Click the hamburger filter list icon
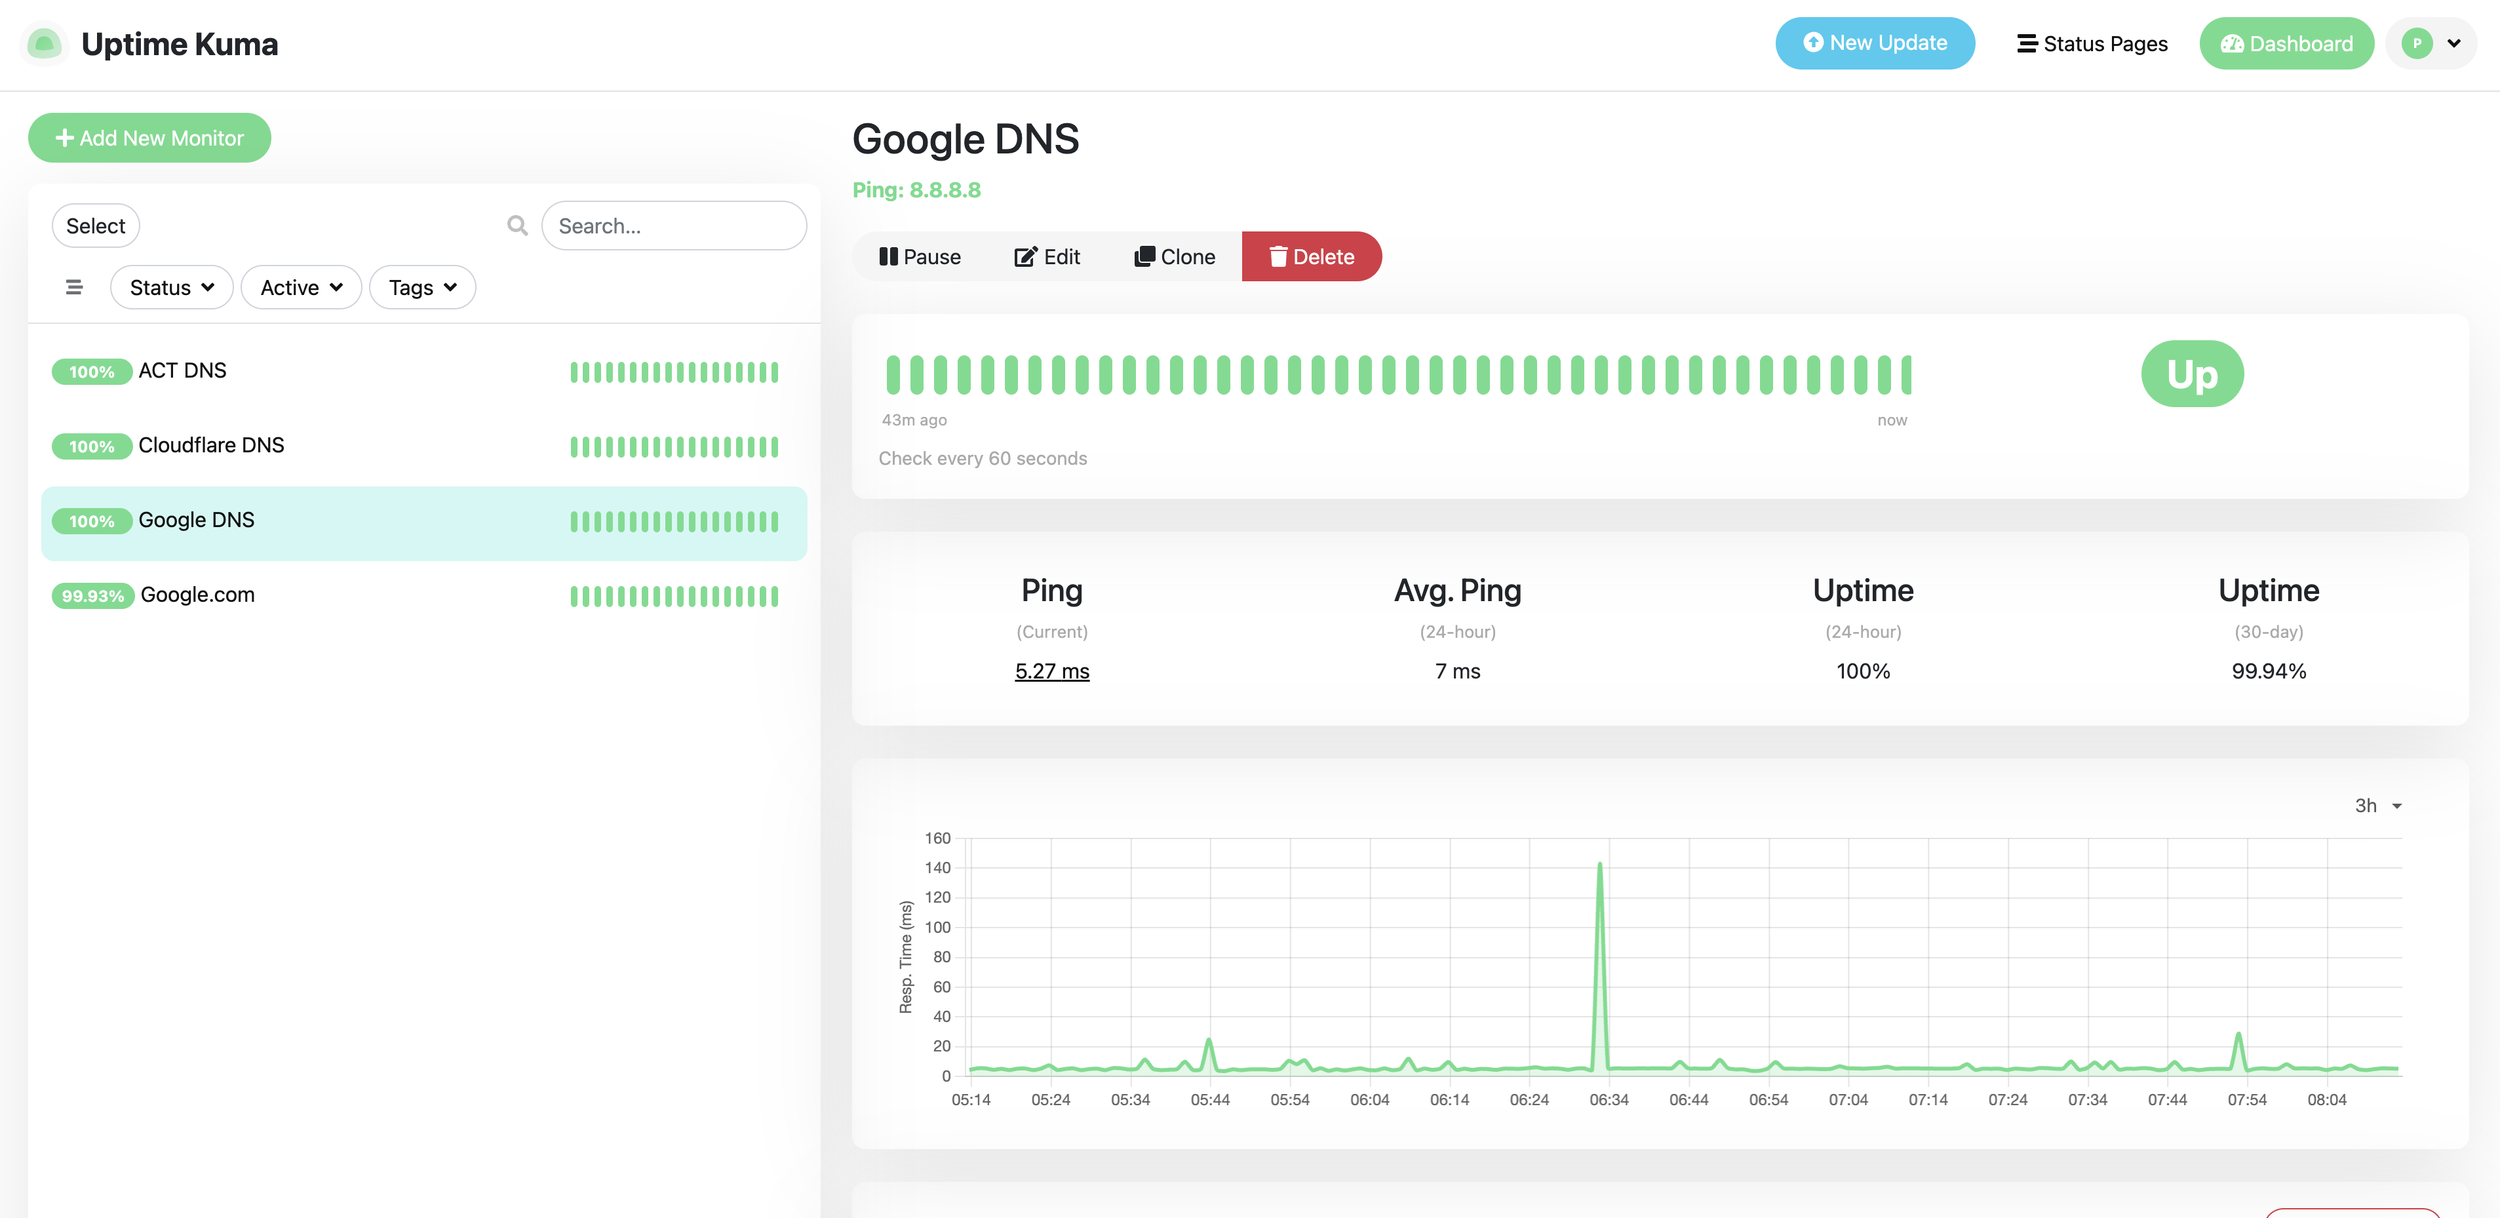This screenshot has width=2500, height=1218. [x=74, y=288]
